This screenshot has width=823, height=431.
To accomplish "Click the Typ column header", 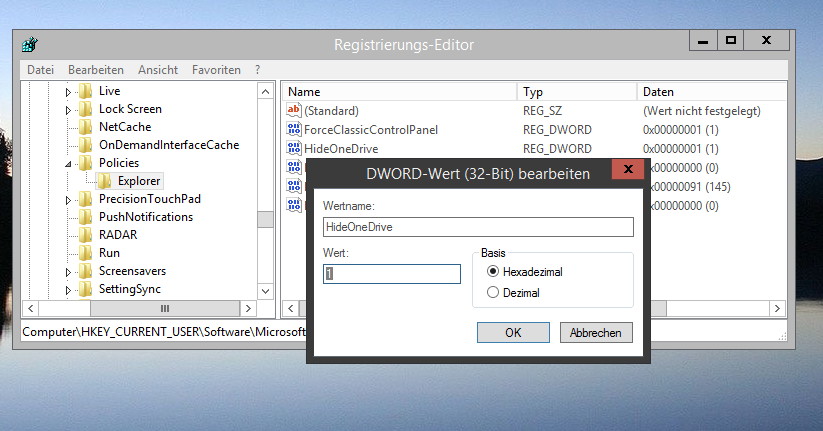I will [576, 92].
